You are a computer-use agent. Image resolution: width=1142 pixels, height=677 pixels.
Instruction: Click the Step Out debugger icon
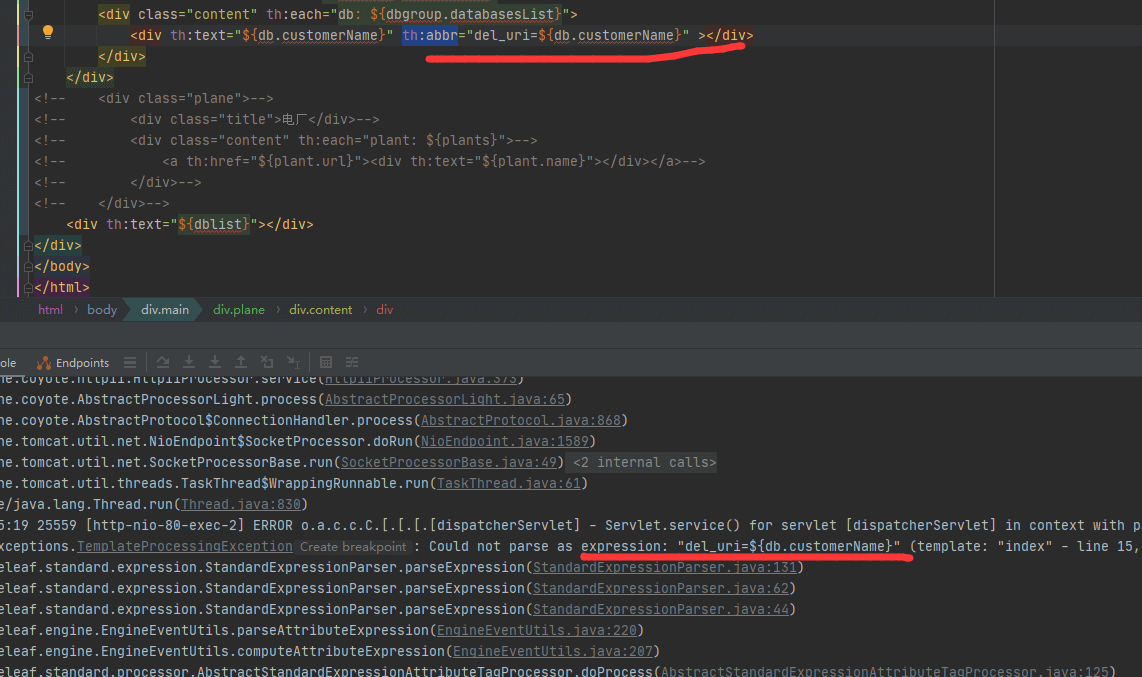(241, 362)
